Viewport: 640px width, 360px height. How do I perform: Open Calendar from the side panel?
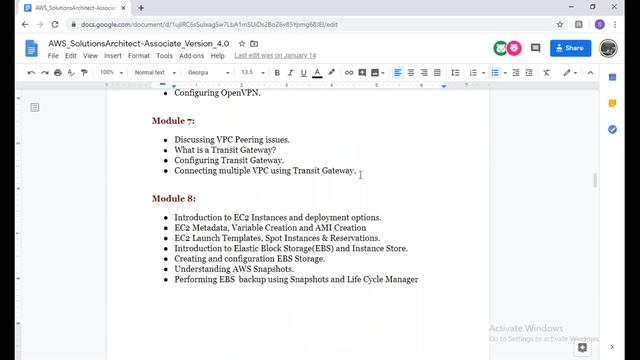(x=612, y=77)
